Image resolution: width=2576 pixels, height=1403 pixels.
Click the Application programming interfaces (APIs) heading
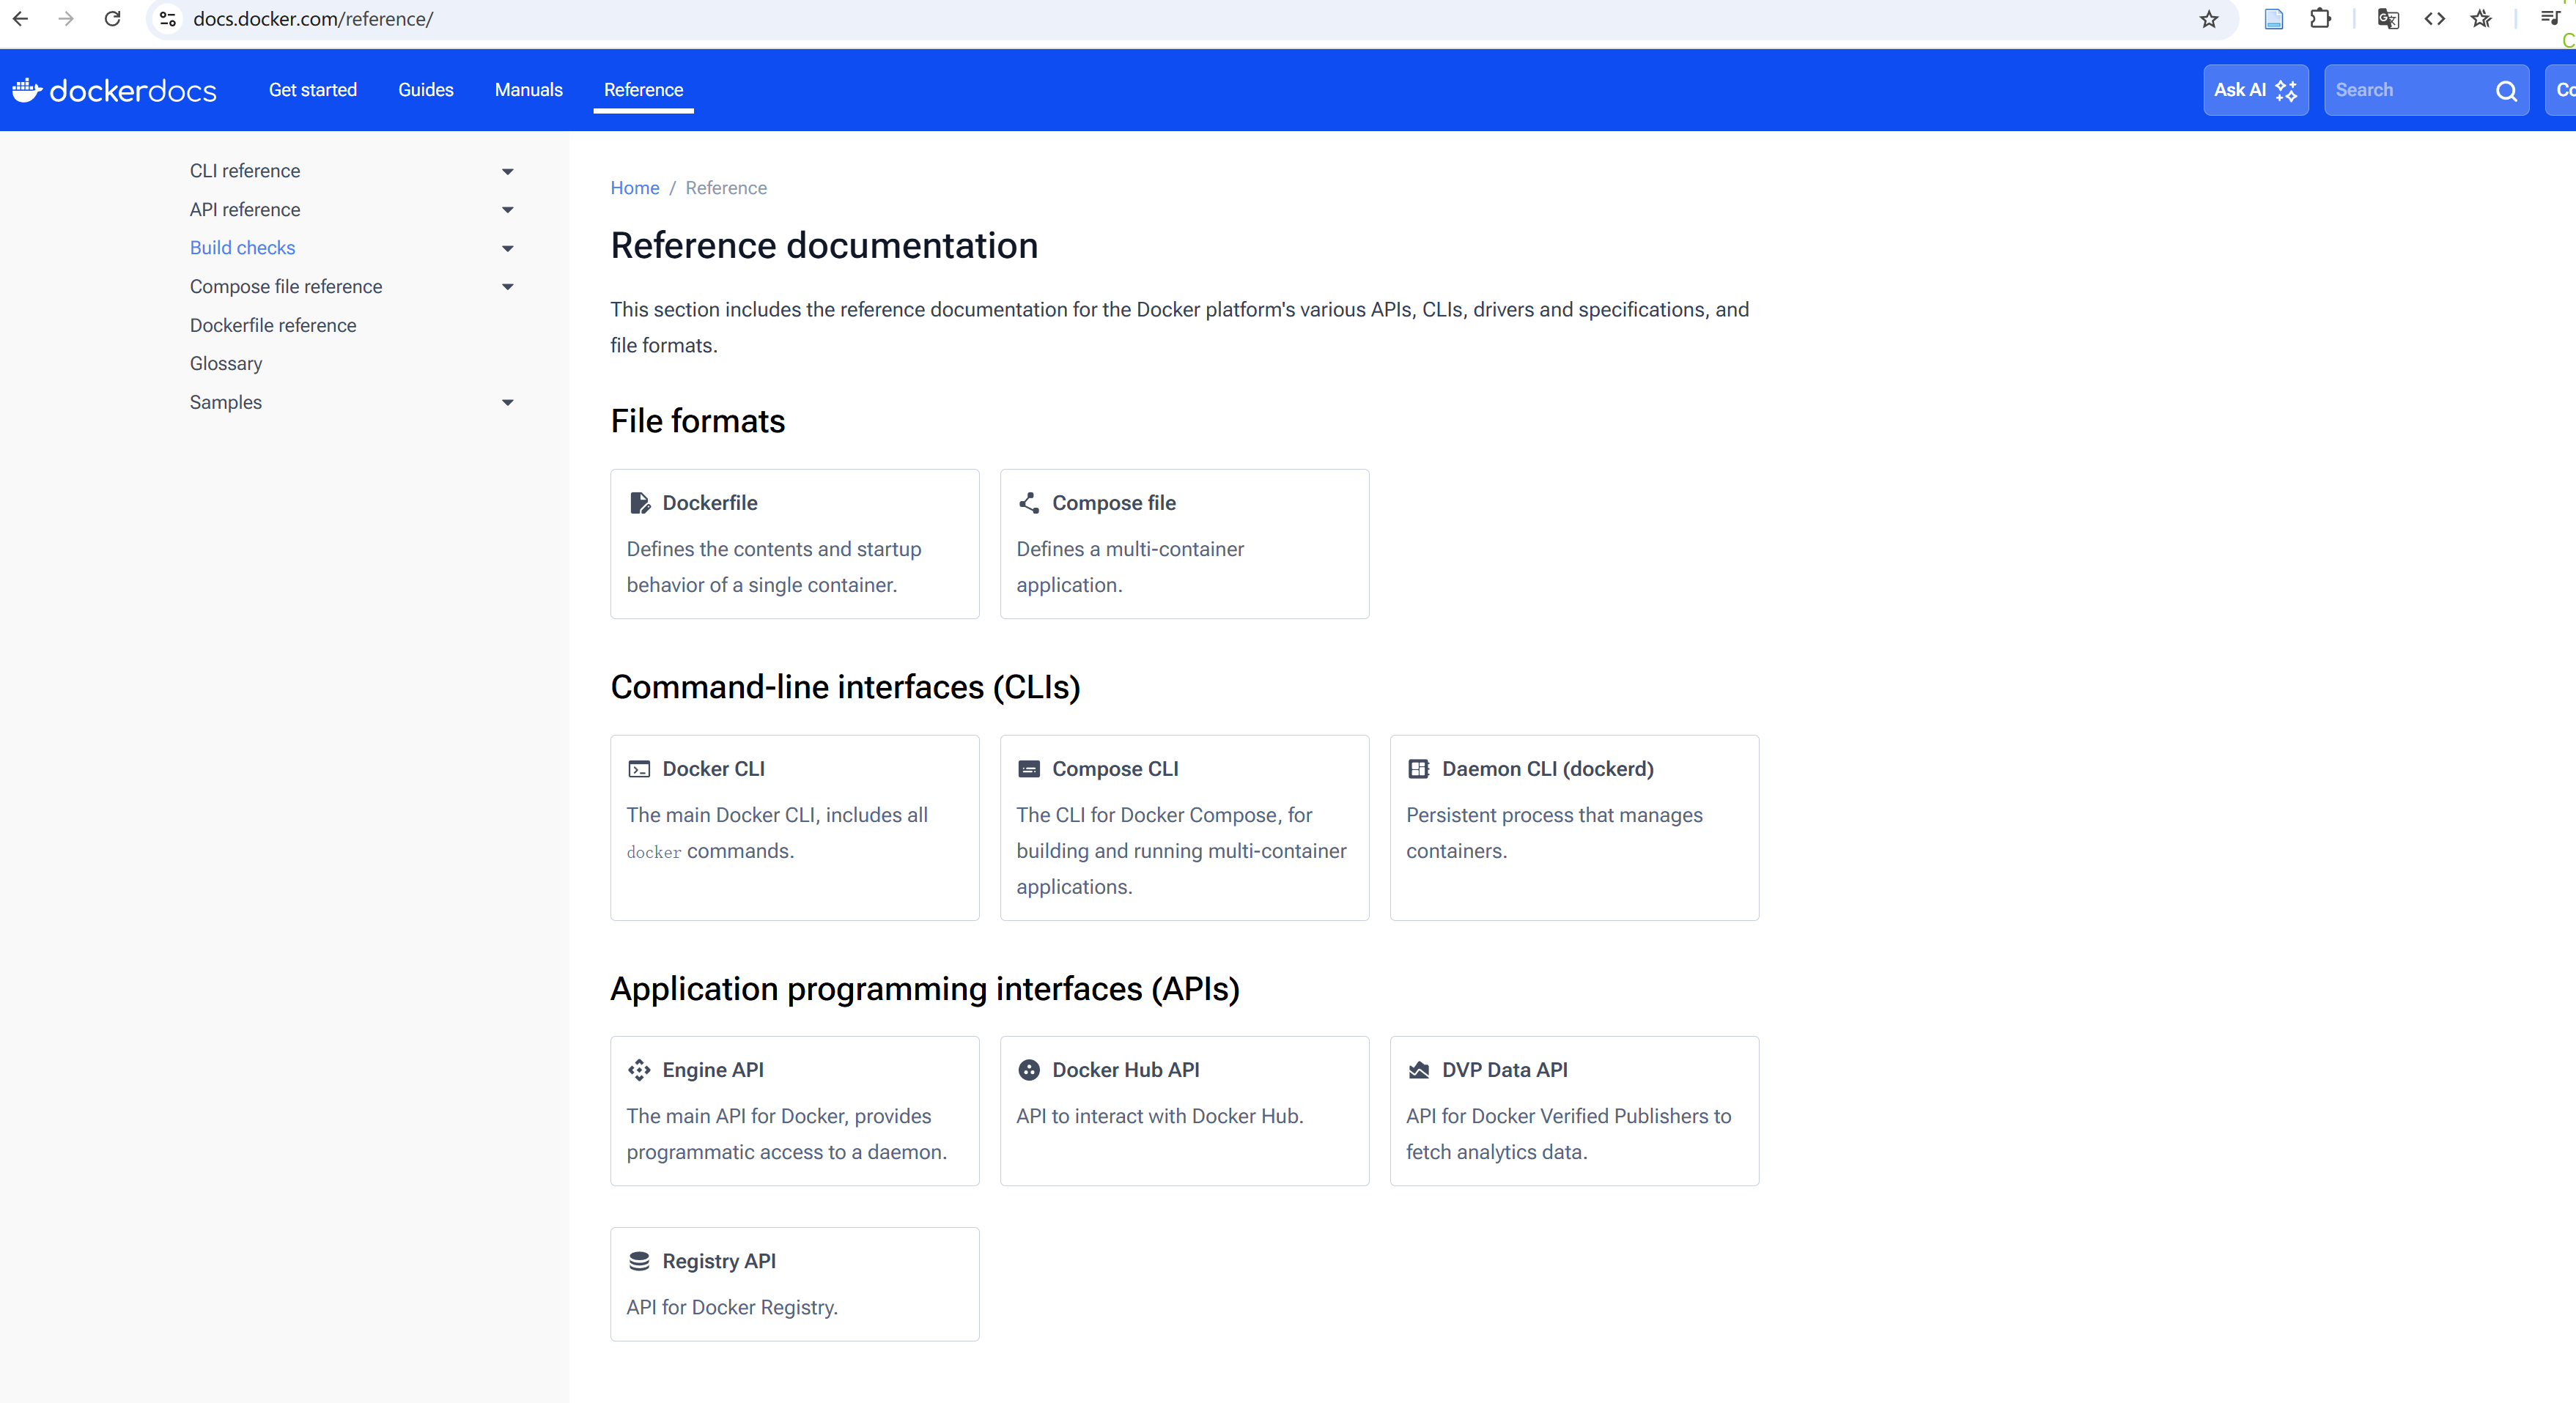tap(926, 989)
